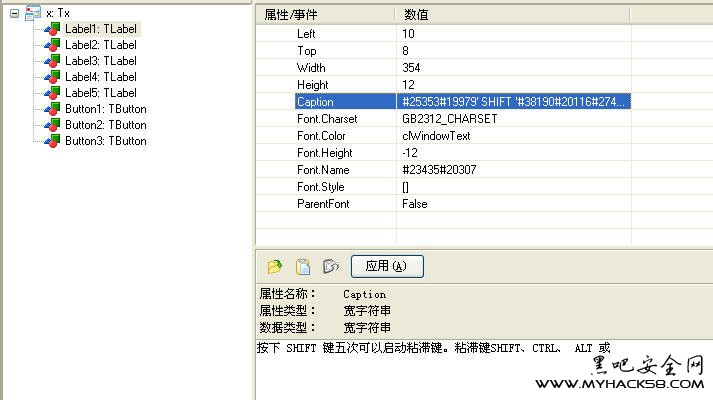Select Label5: TLabel in the component tree
Viewport: 713px width, 400px height.
(100, 93)
